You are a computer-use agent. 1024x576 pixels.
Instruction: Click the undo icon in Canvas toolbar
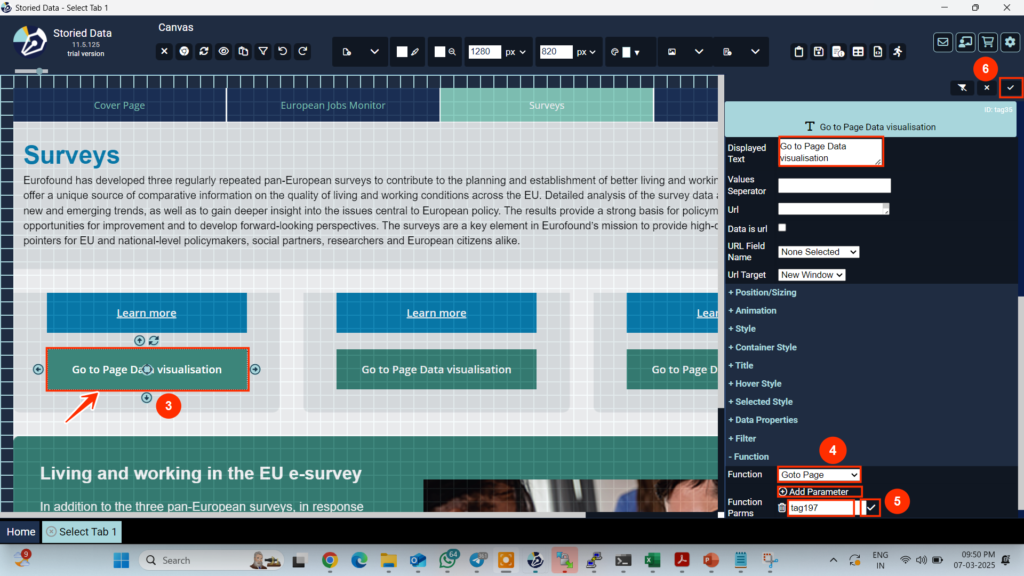pos(283,51)
